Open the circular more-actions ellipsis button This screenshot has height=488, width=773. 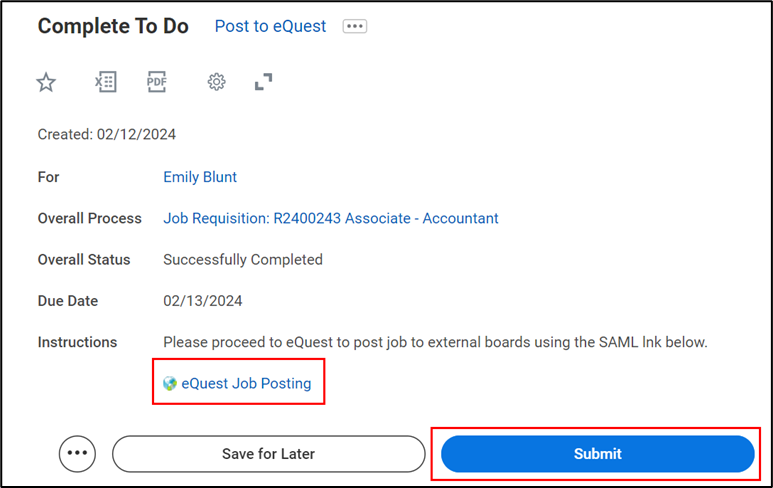click(x=77, y=454)
